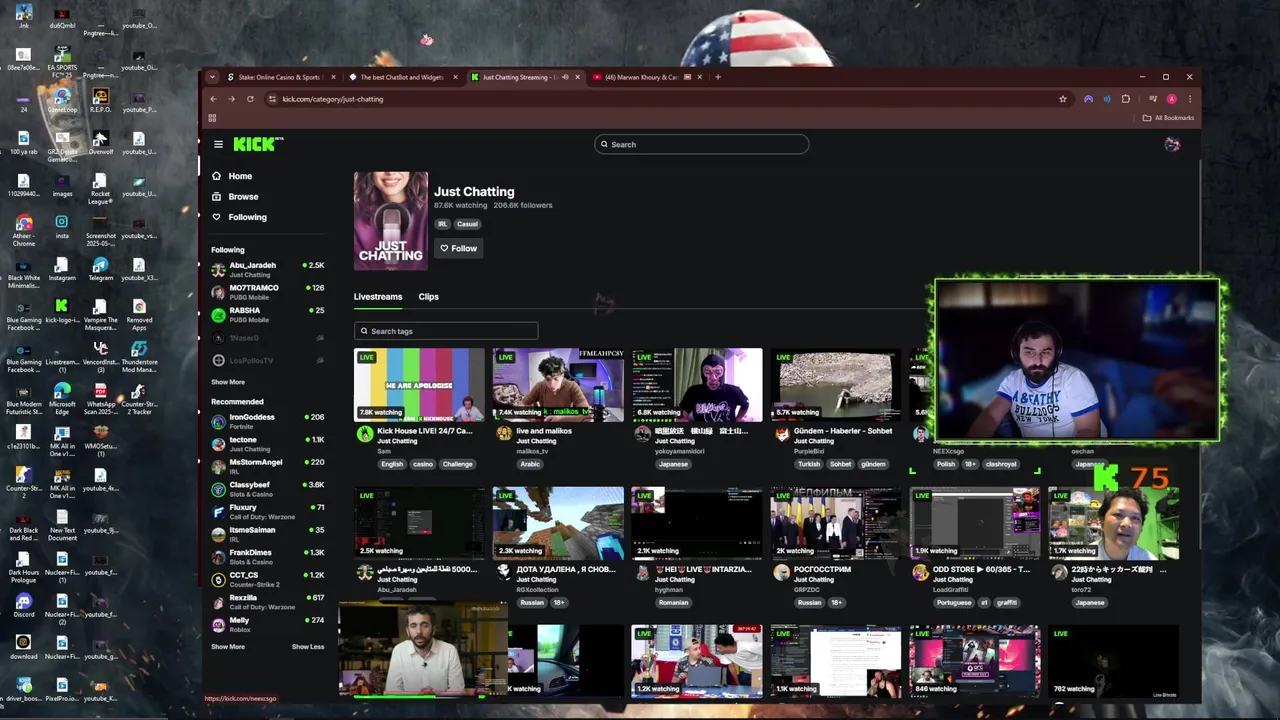This screenshot has height=720, width=1280.
Task: Click the green KICK logo
Action: click(257, 144)
